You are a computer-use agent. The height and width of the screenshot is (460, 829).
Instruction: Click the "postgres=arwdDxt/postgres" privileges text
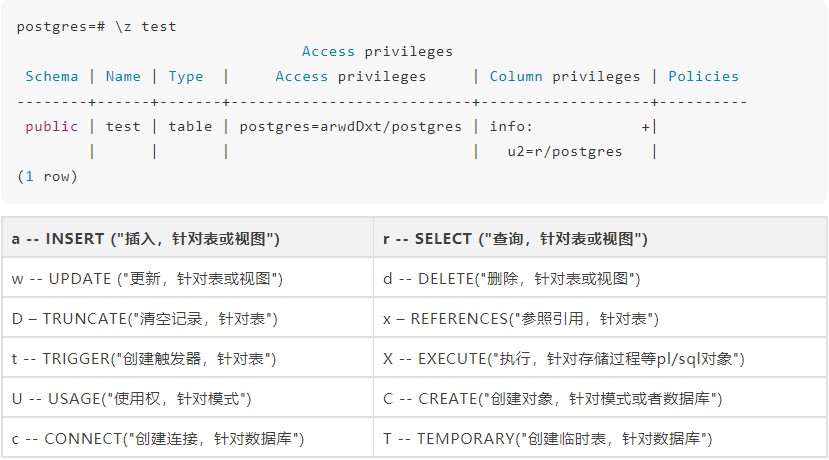[x=350, y=126]
